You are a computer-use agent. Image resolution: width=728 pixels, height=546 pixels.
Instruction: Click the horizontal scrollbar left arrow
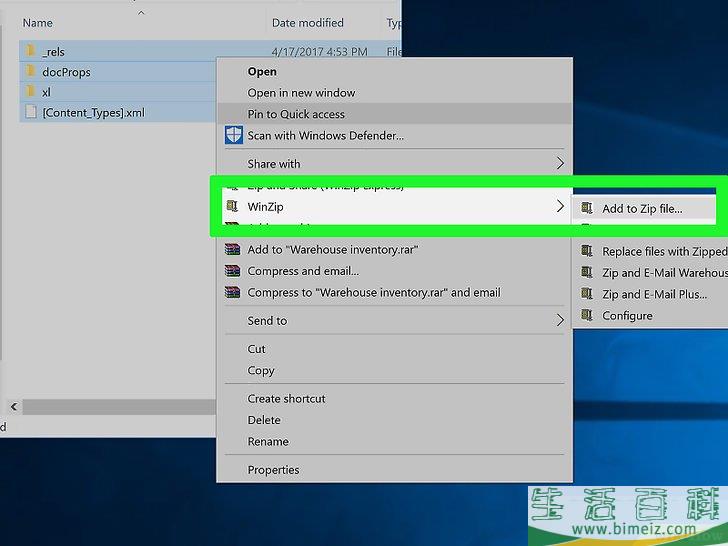[14, 407]
